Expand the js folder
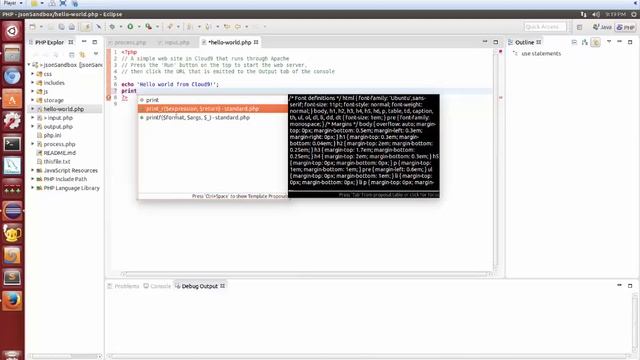This screenshot has height=360, width=640. [33, 91]
